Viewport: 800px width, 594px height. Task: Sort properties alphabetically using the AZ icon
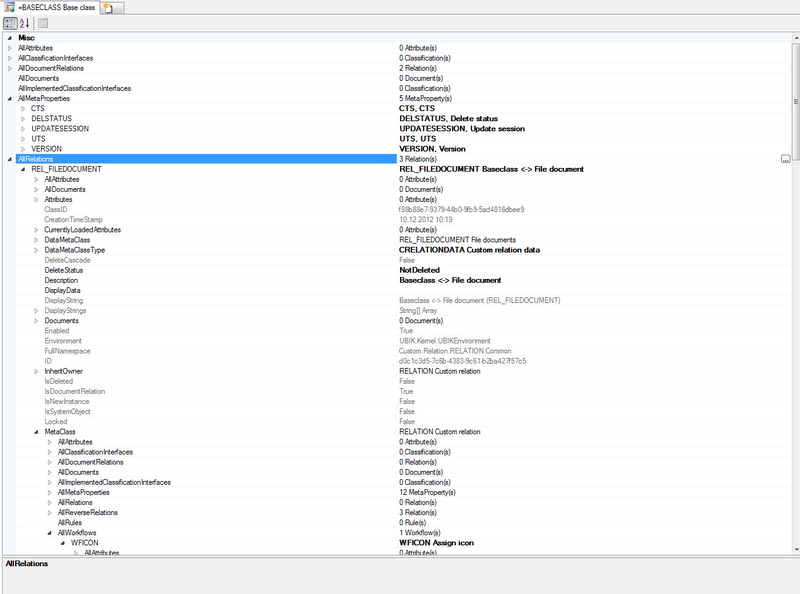click(24, 23)
